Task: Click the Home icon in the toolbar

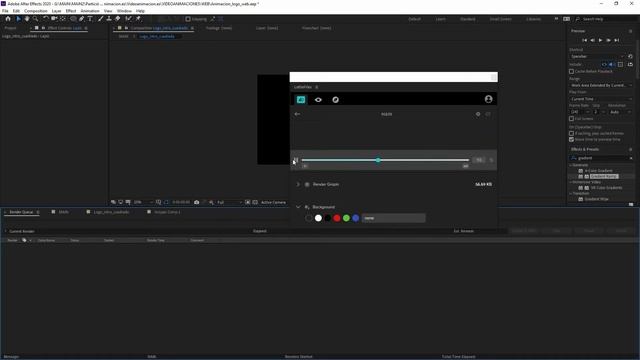Action: [8, 19]
